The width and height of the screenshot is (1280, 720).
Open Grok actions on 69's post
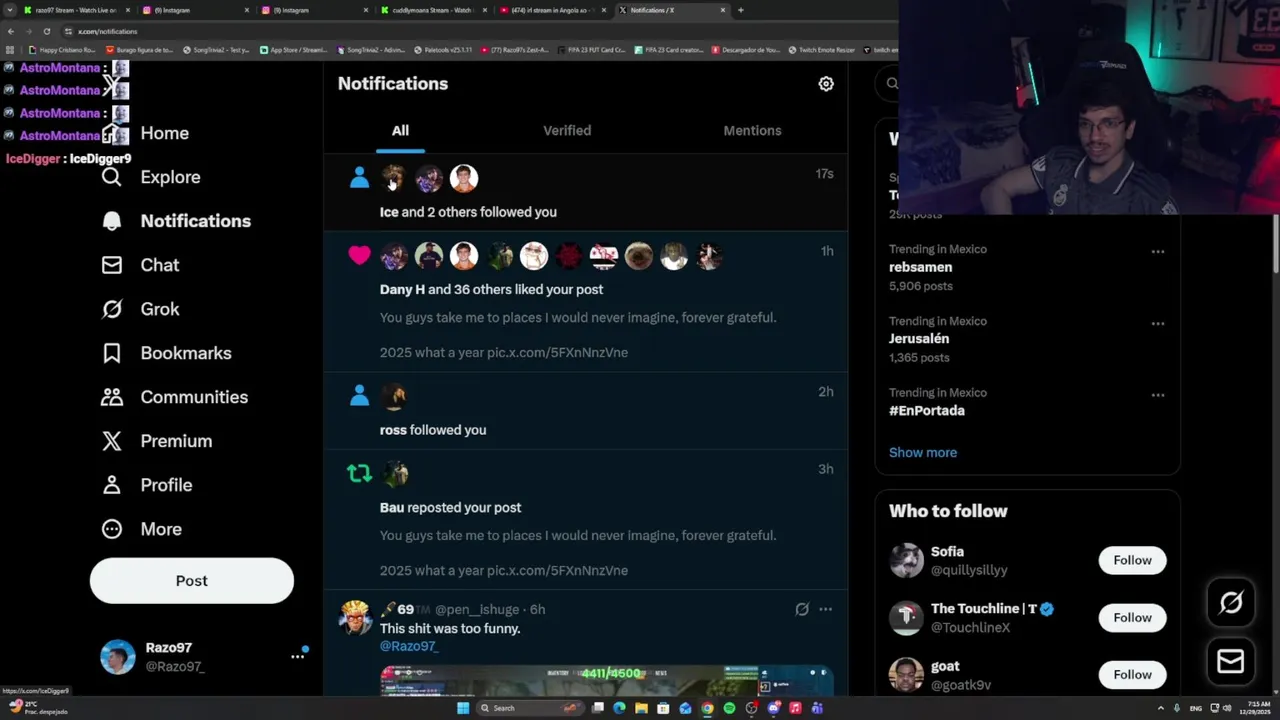point(802,609)
